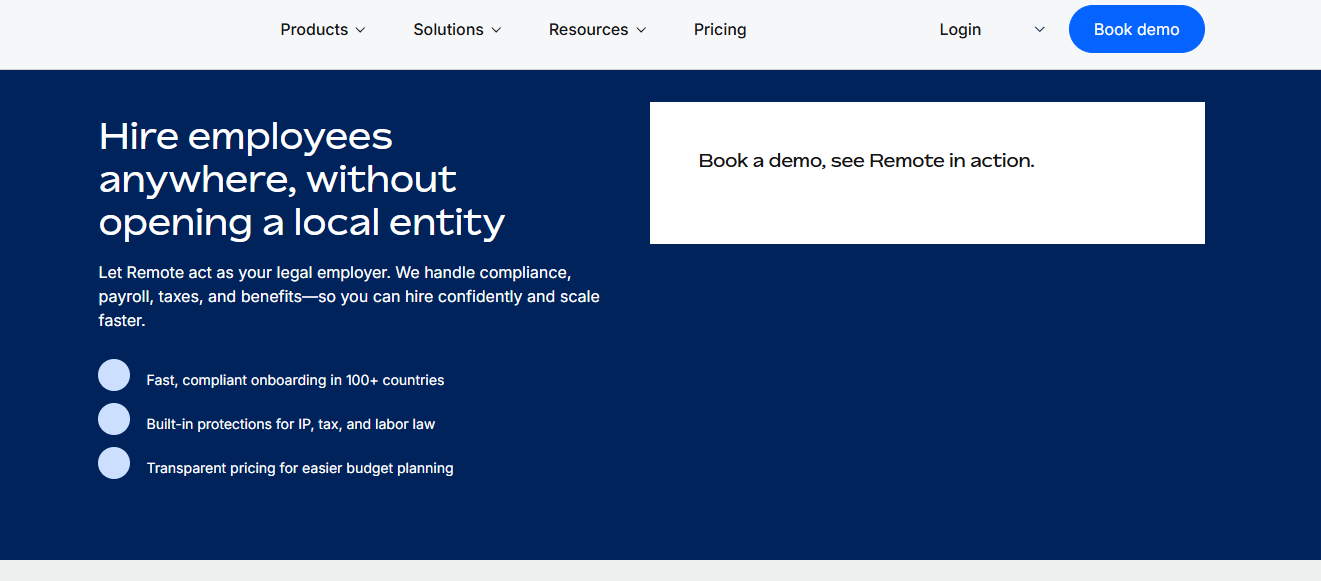The image size is (1321, 581).
Task: Click the white demo panel area
Action: click(927, 210)
